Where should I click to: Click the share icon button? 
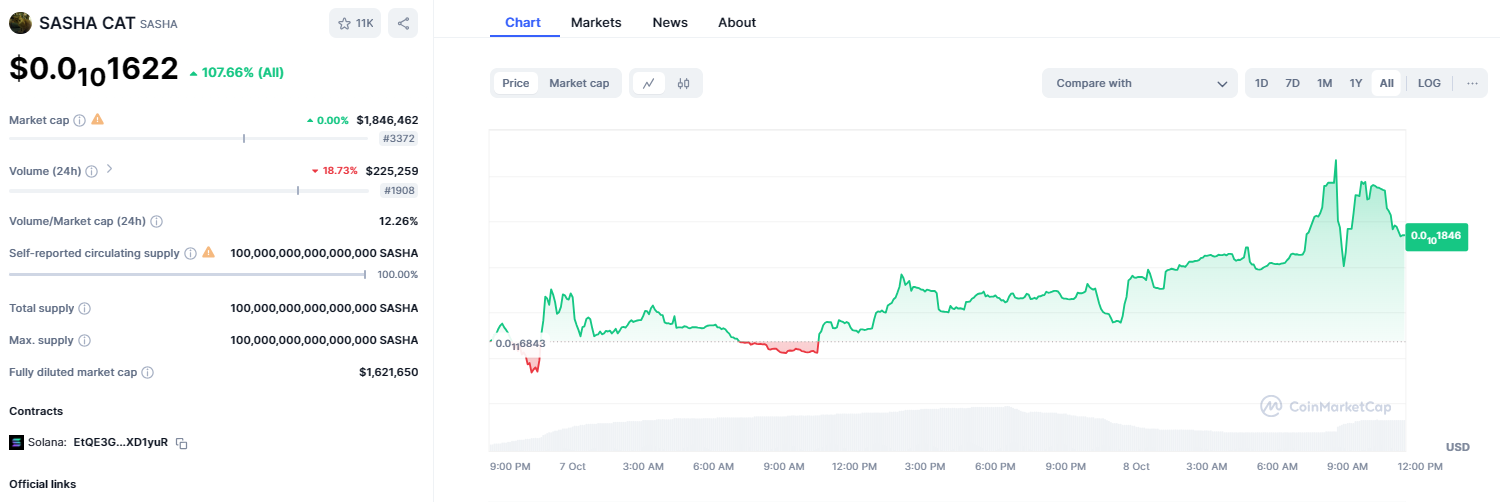403,23
